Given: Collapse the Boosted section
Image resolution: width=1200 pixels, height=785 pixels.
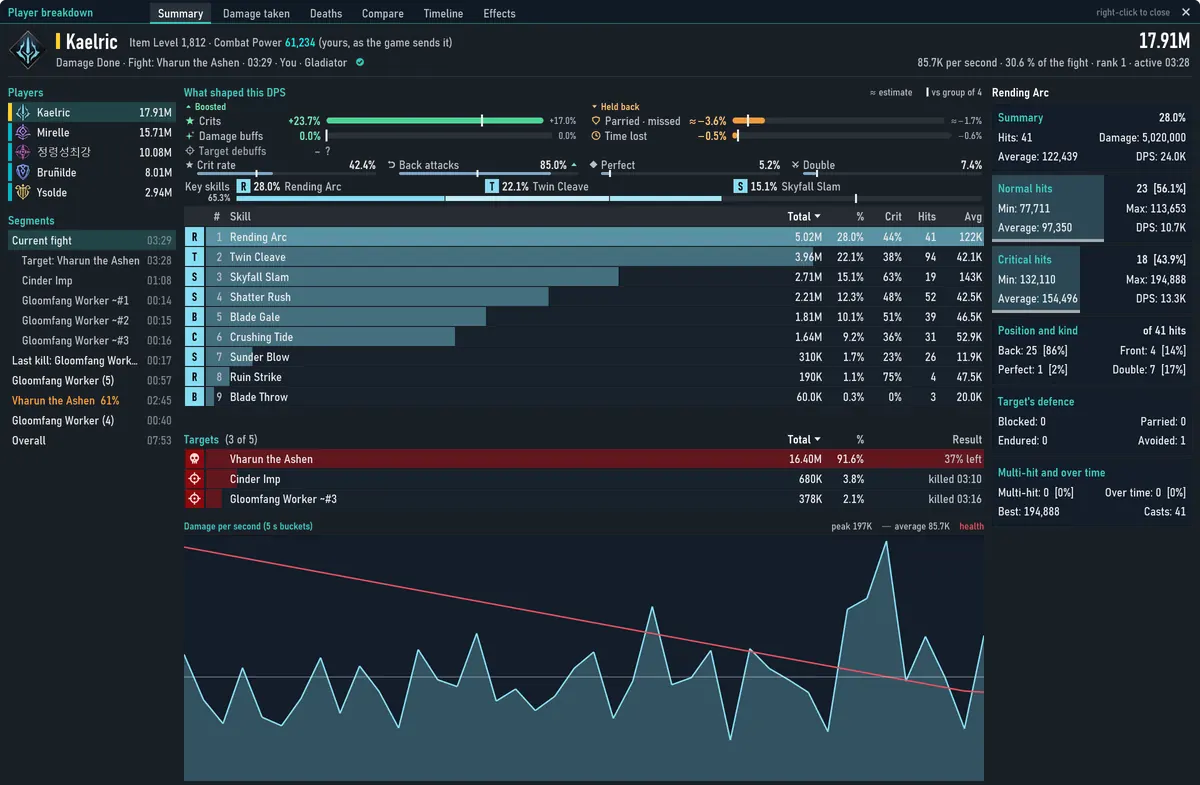Looking at the screenshot, I should tap(205, 107).
